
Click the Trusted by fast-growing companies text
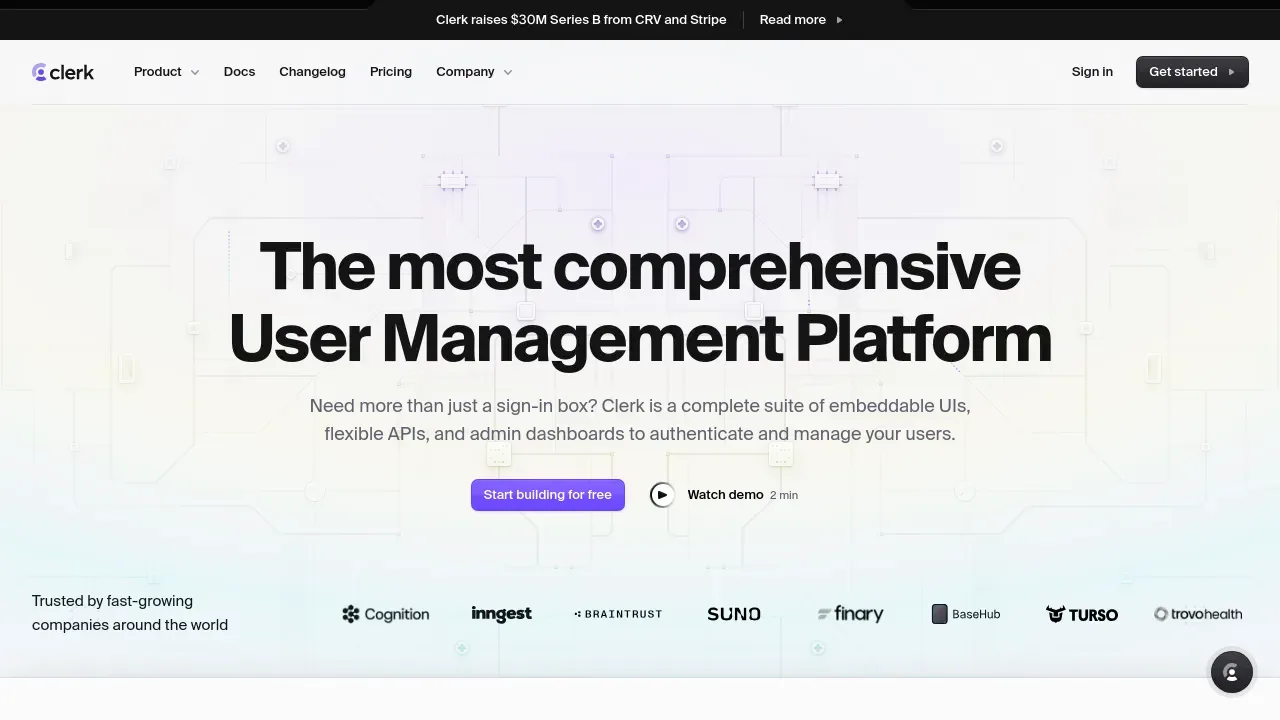pos(130,613)
